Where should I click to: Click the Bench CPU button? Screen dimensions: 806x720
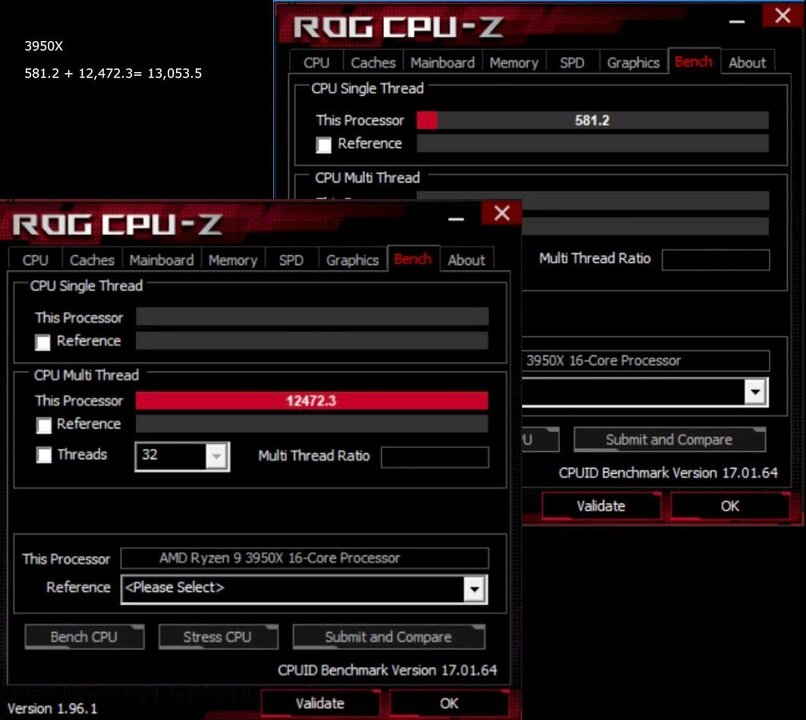point(84,637)
